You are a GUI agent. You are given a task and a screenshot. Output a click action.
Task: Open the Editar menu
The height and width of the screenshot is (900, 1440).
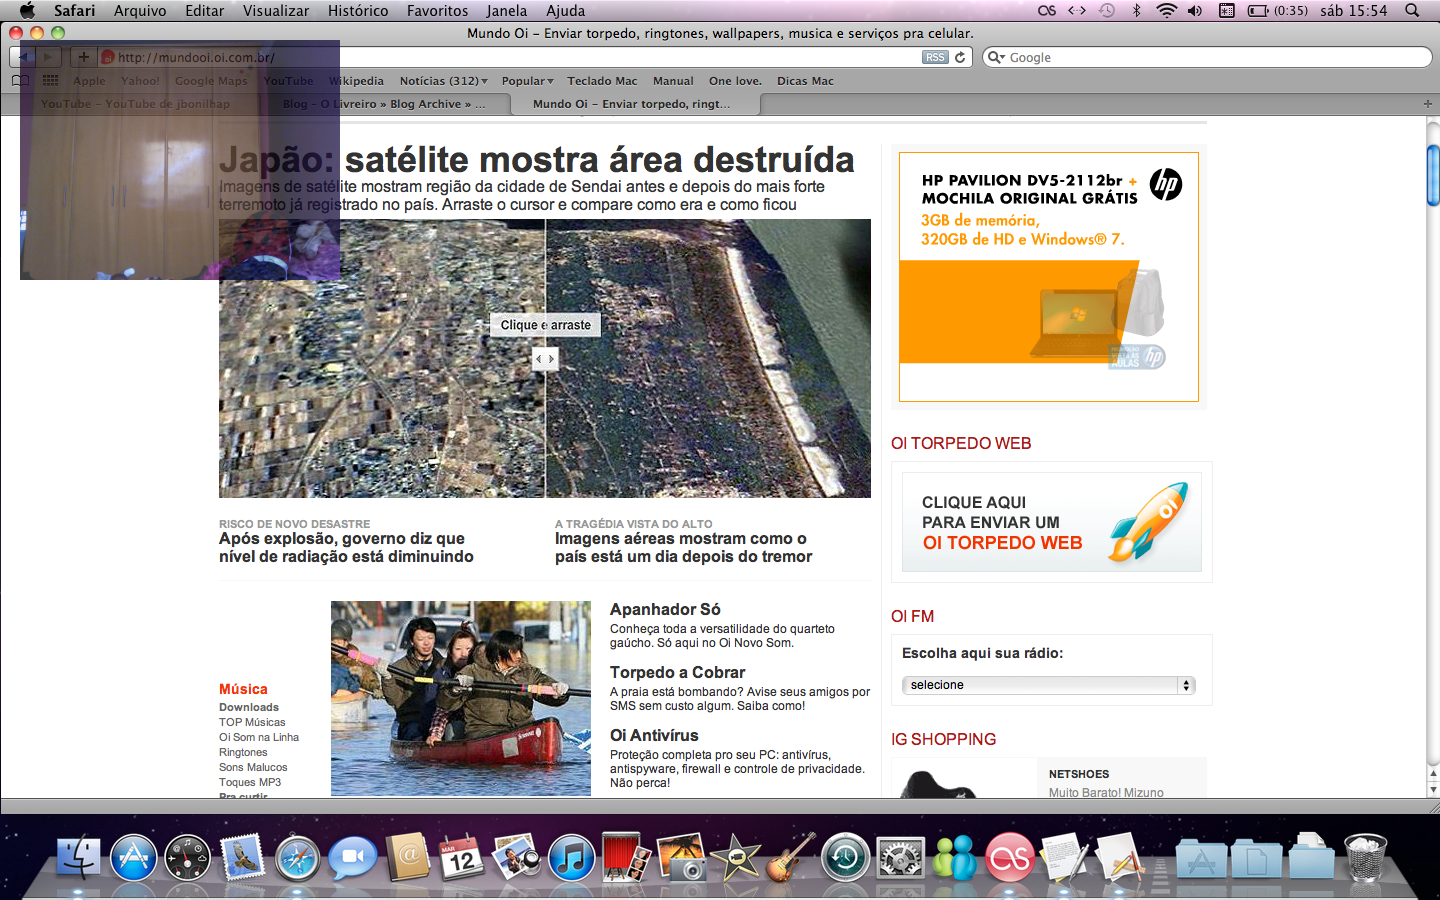(204, 10)
